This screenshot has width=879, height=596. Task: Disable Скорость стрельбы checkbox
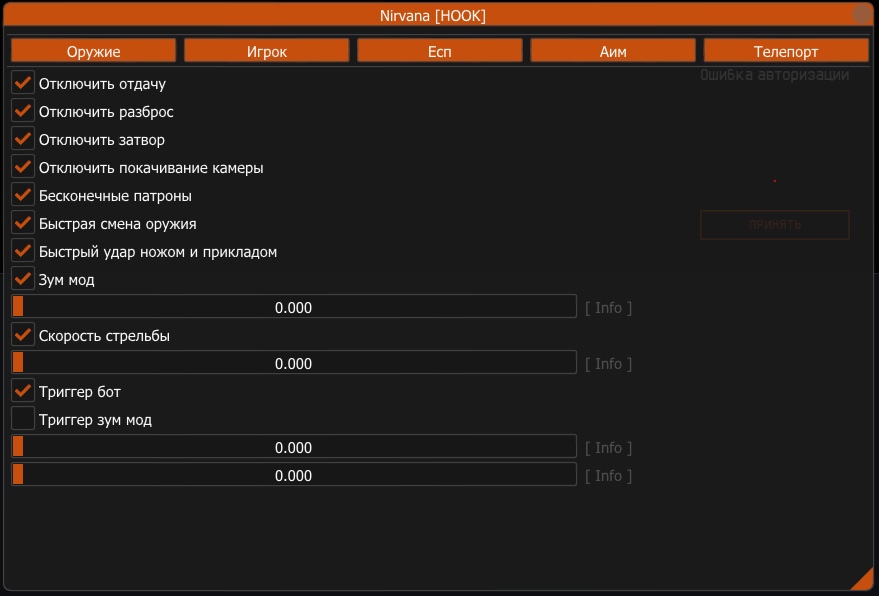(x=23, y=335)
